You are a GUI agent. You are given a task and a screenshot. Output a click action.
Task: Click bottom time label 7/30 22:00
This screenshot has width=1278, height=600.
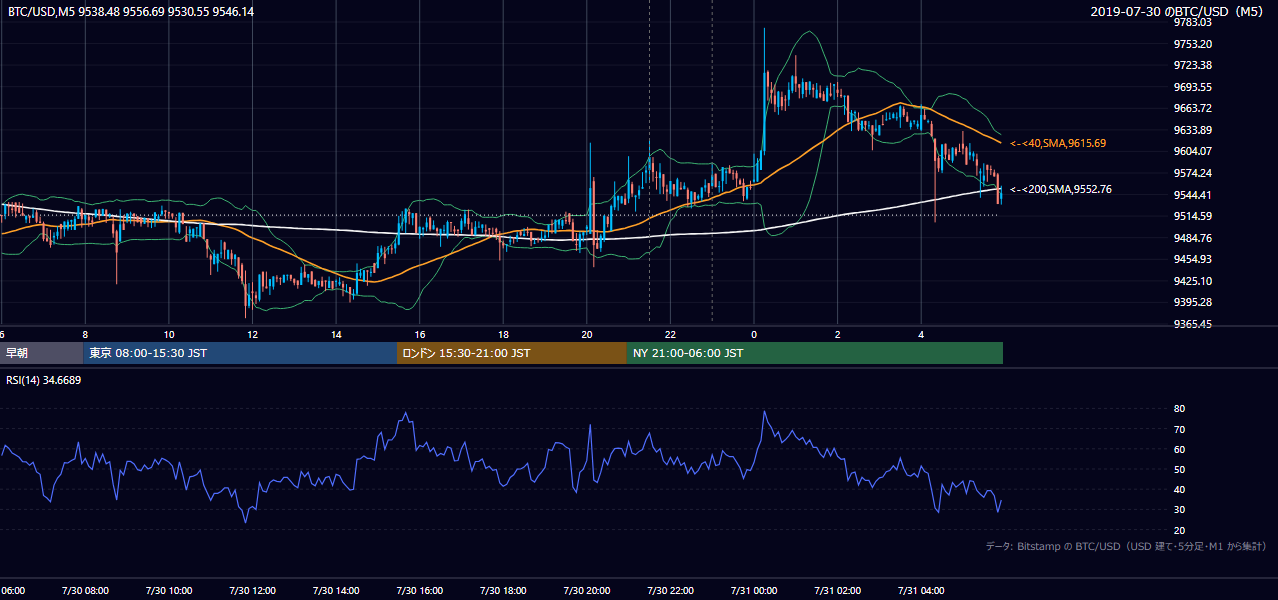click(x=670, y=591)
